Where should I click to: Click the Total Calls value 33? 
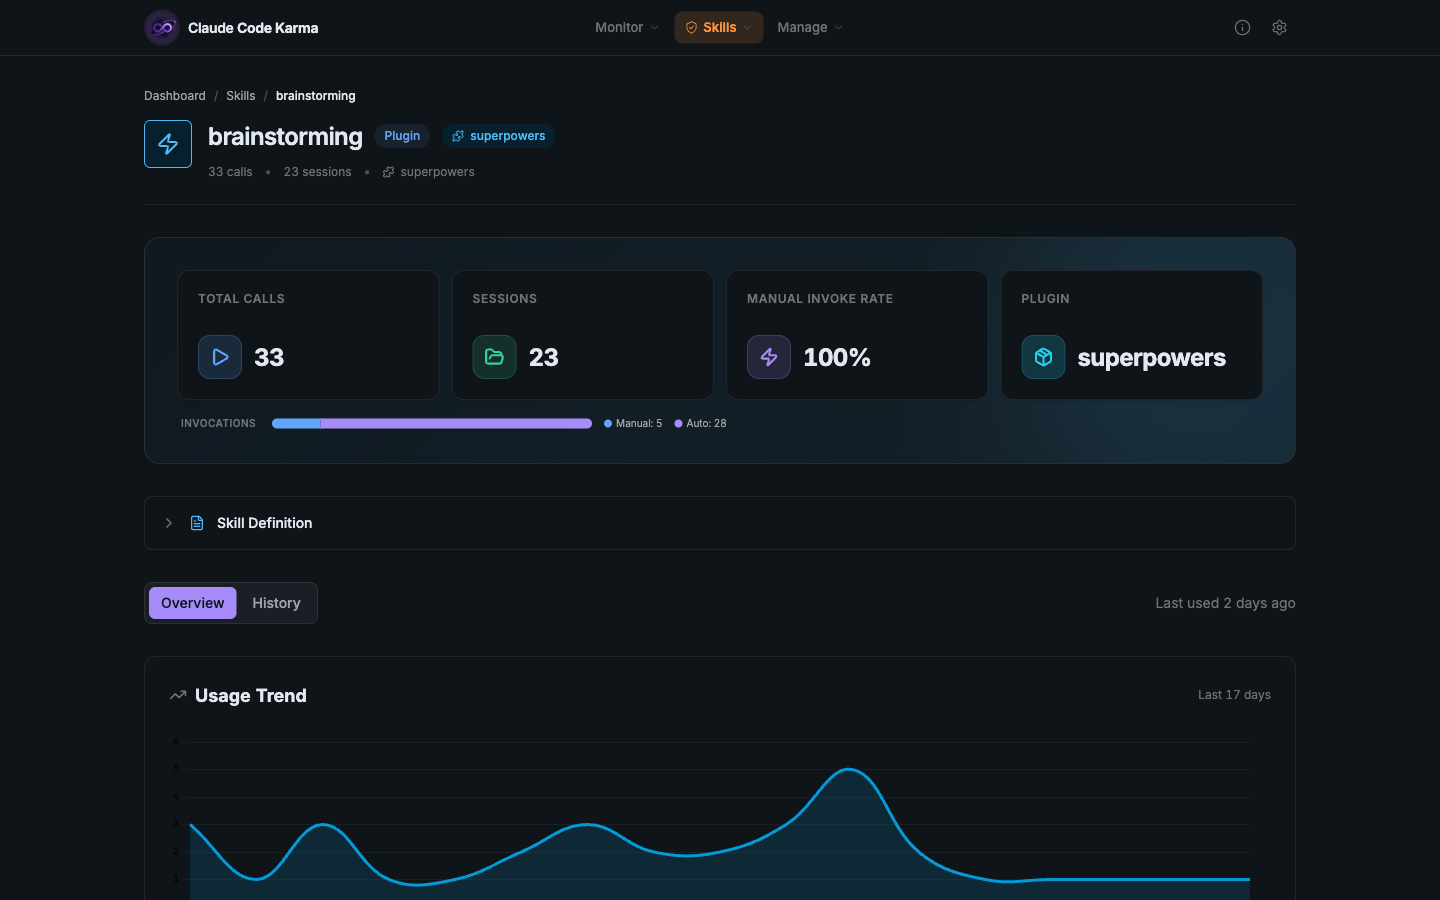(x=269, y=357)
